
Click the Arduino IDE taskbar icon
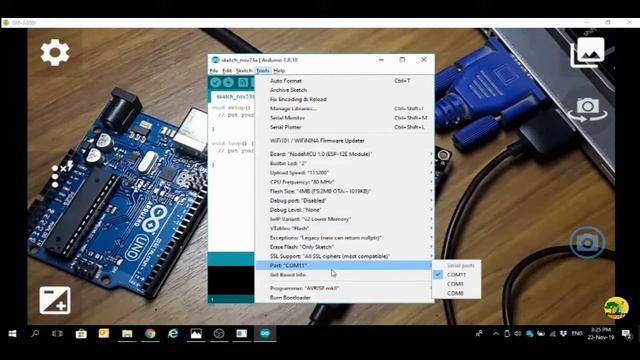click(x=265, y=334)
